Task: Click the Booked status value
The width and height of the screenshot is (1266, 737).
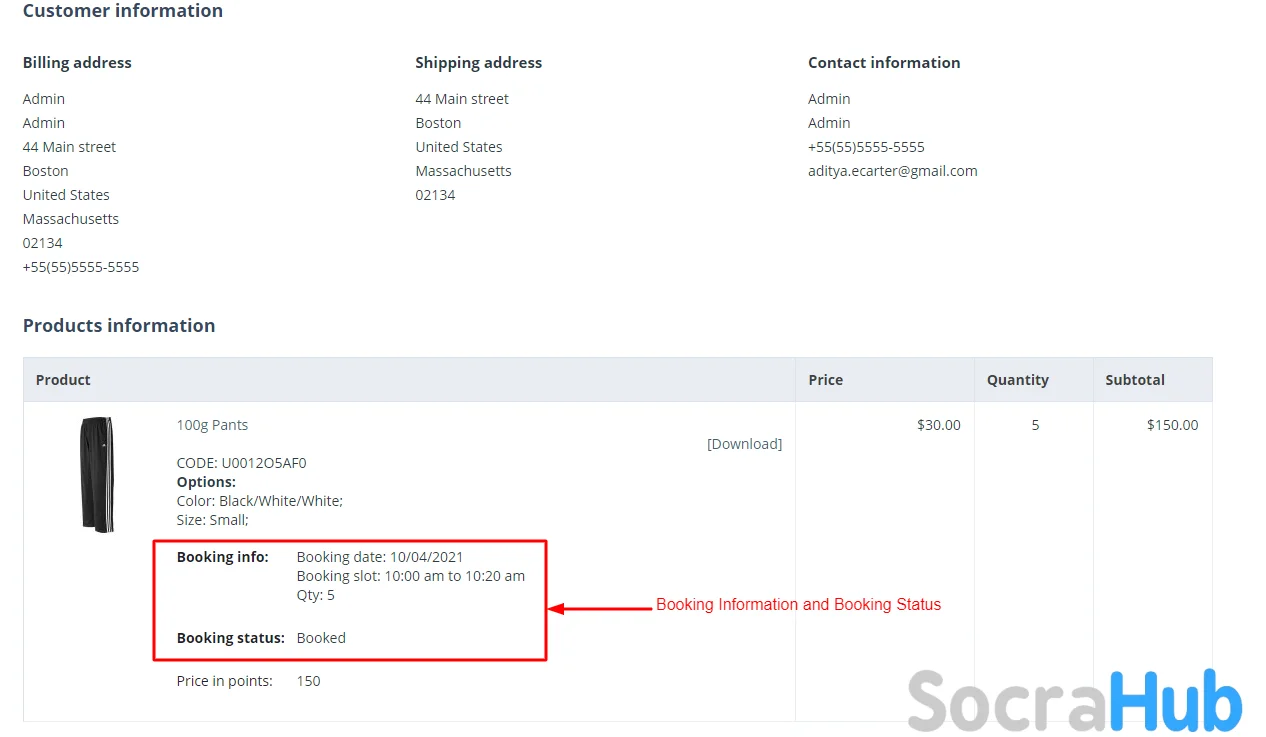Action: [x=321, y=638]
